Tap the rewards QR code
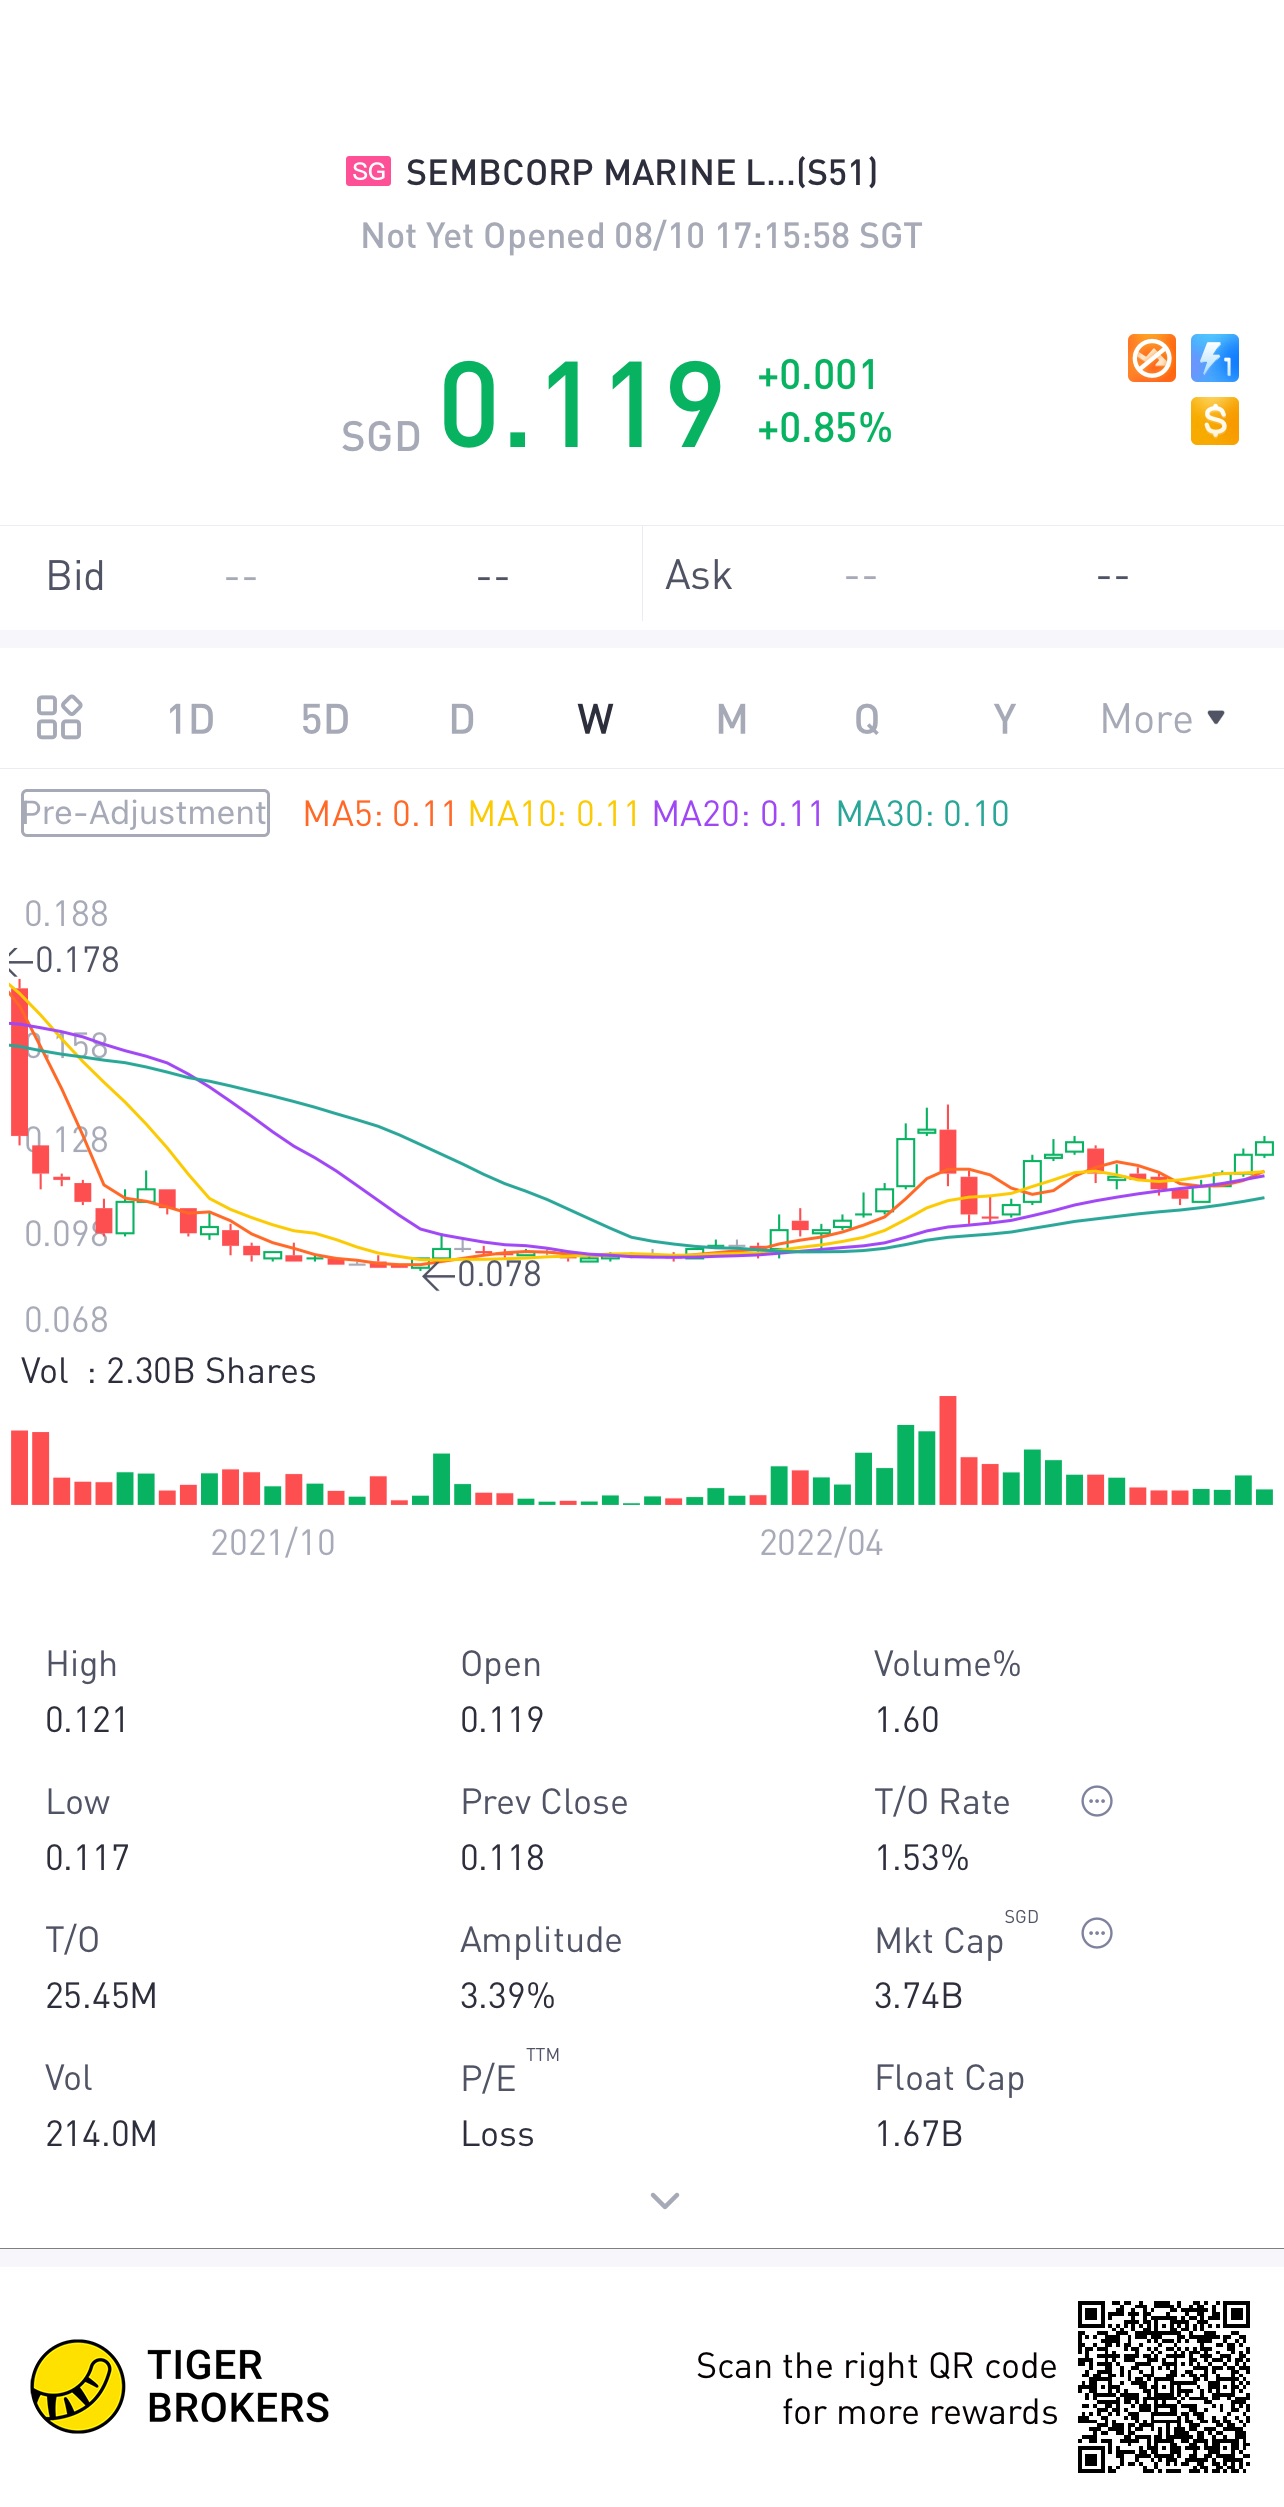1284x2507 pixels. 1164,2386
